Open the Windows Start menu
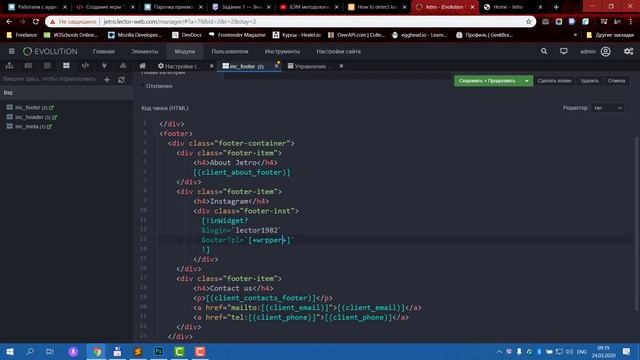This screenshot has height=360, width=640. (10, 352)
